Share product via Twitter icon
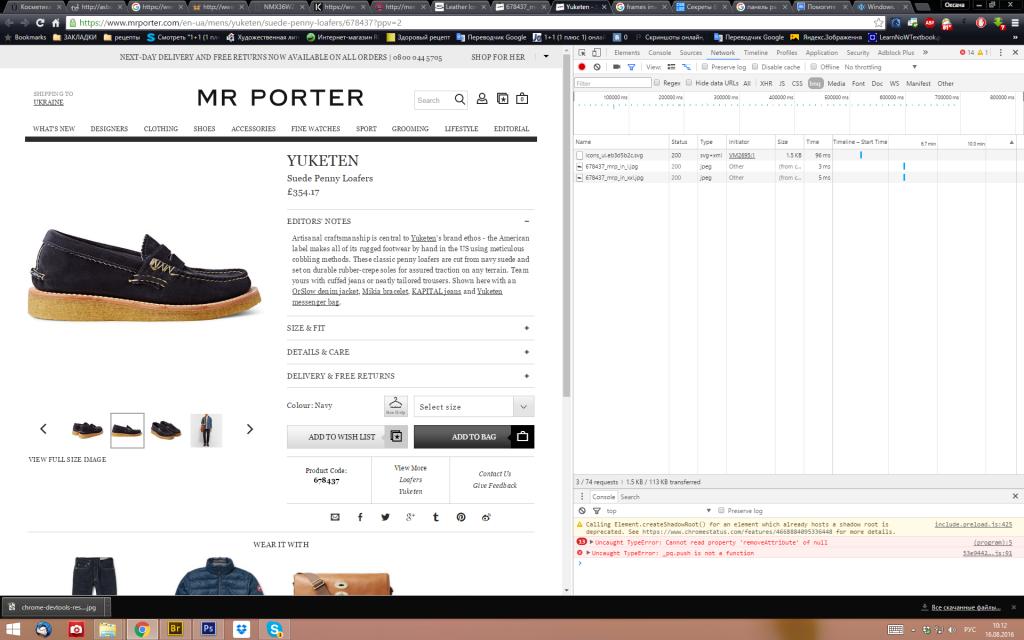This screenshot has height=640, width=1024. click(x=385, y=517)
